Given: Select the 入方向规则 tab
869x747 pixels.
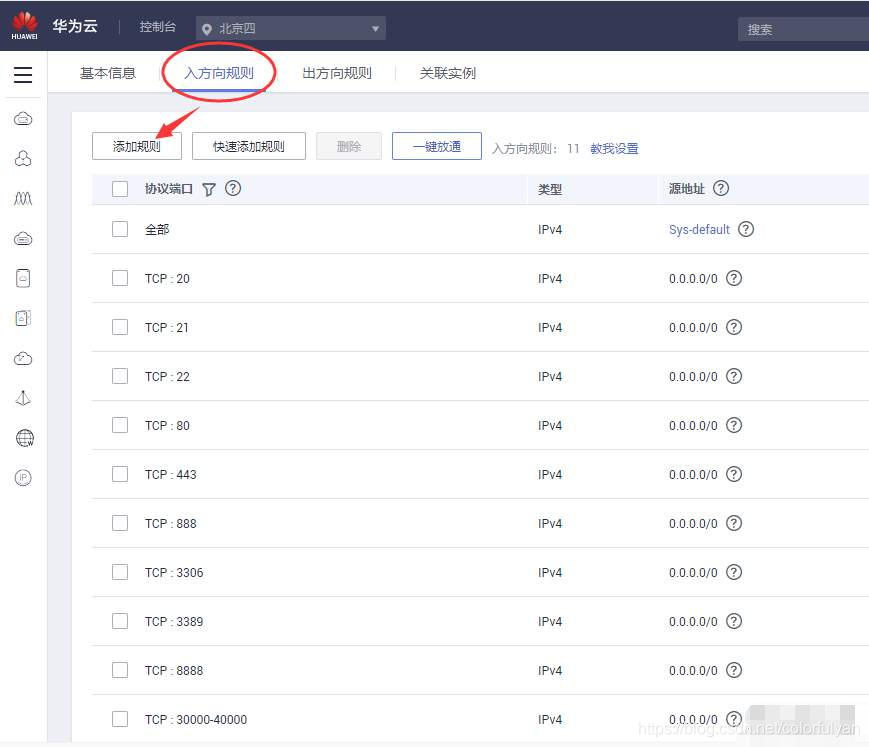Looking at the screenshot, I should coord(219,73).
